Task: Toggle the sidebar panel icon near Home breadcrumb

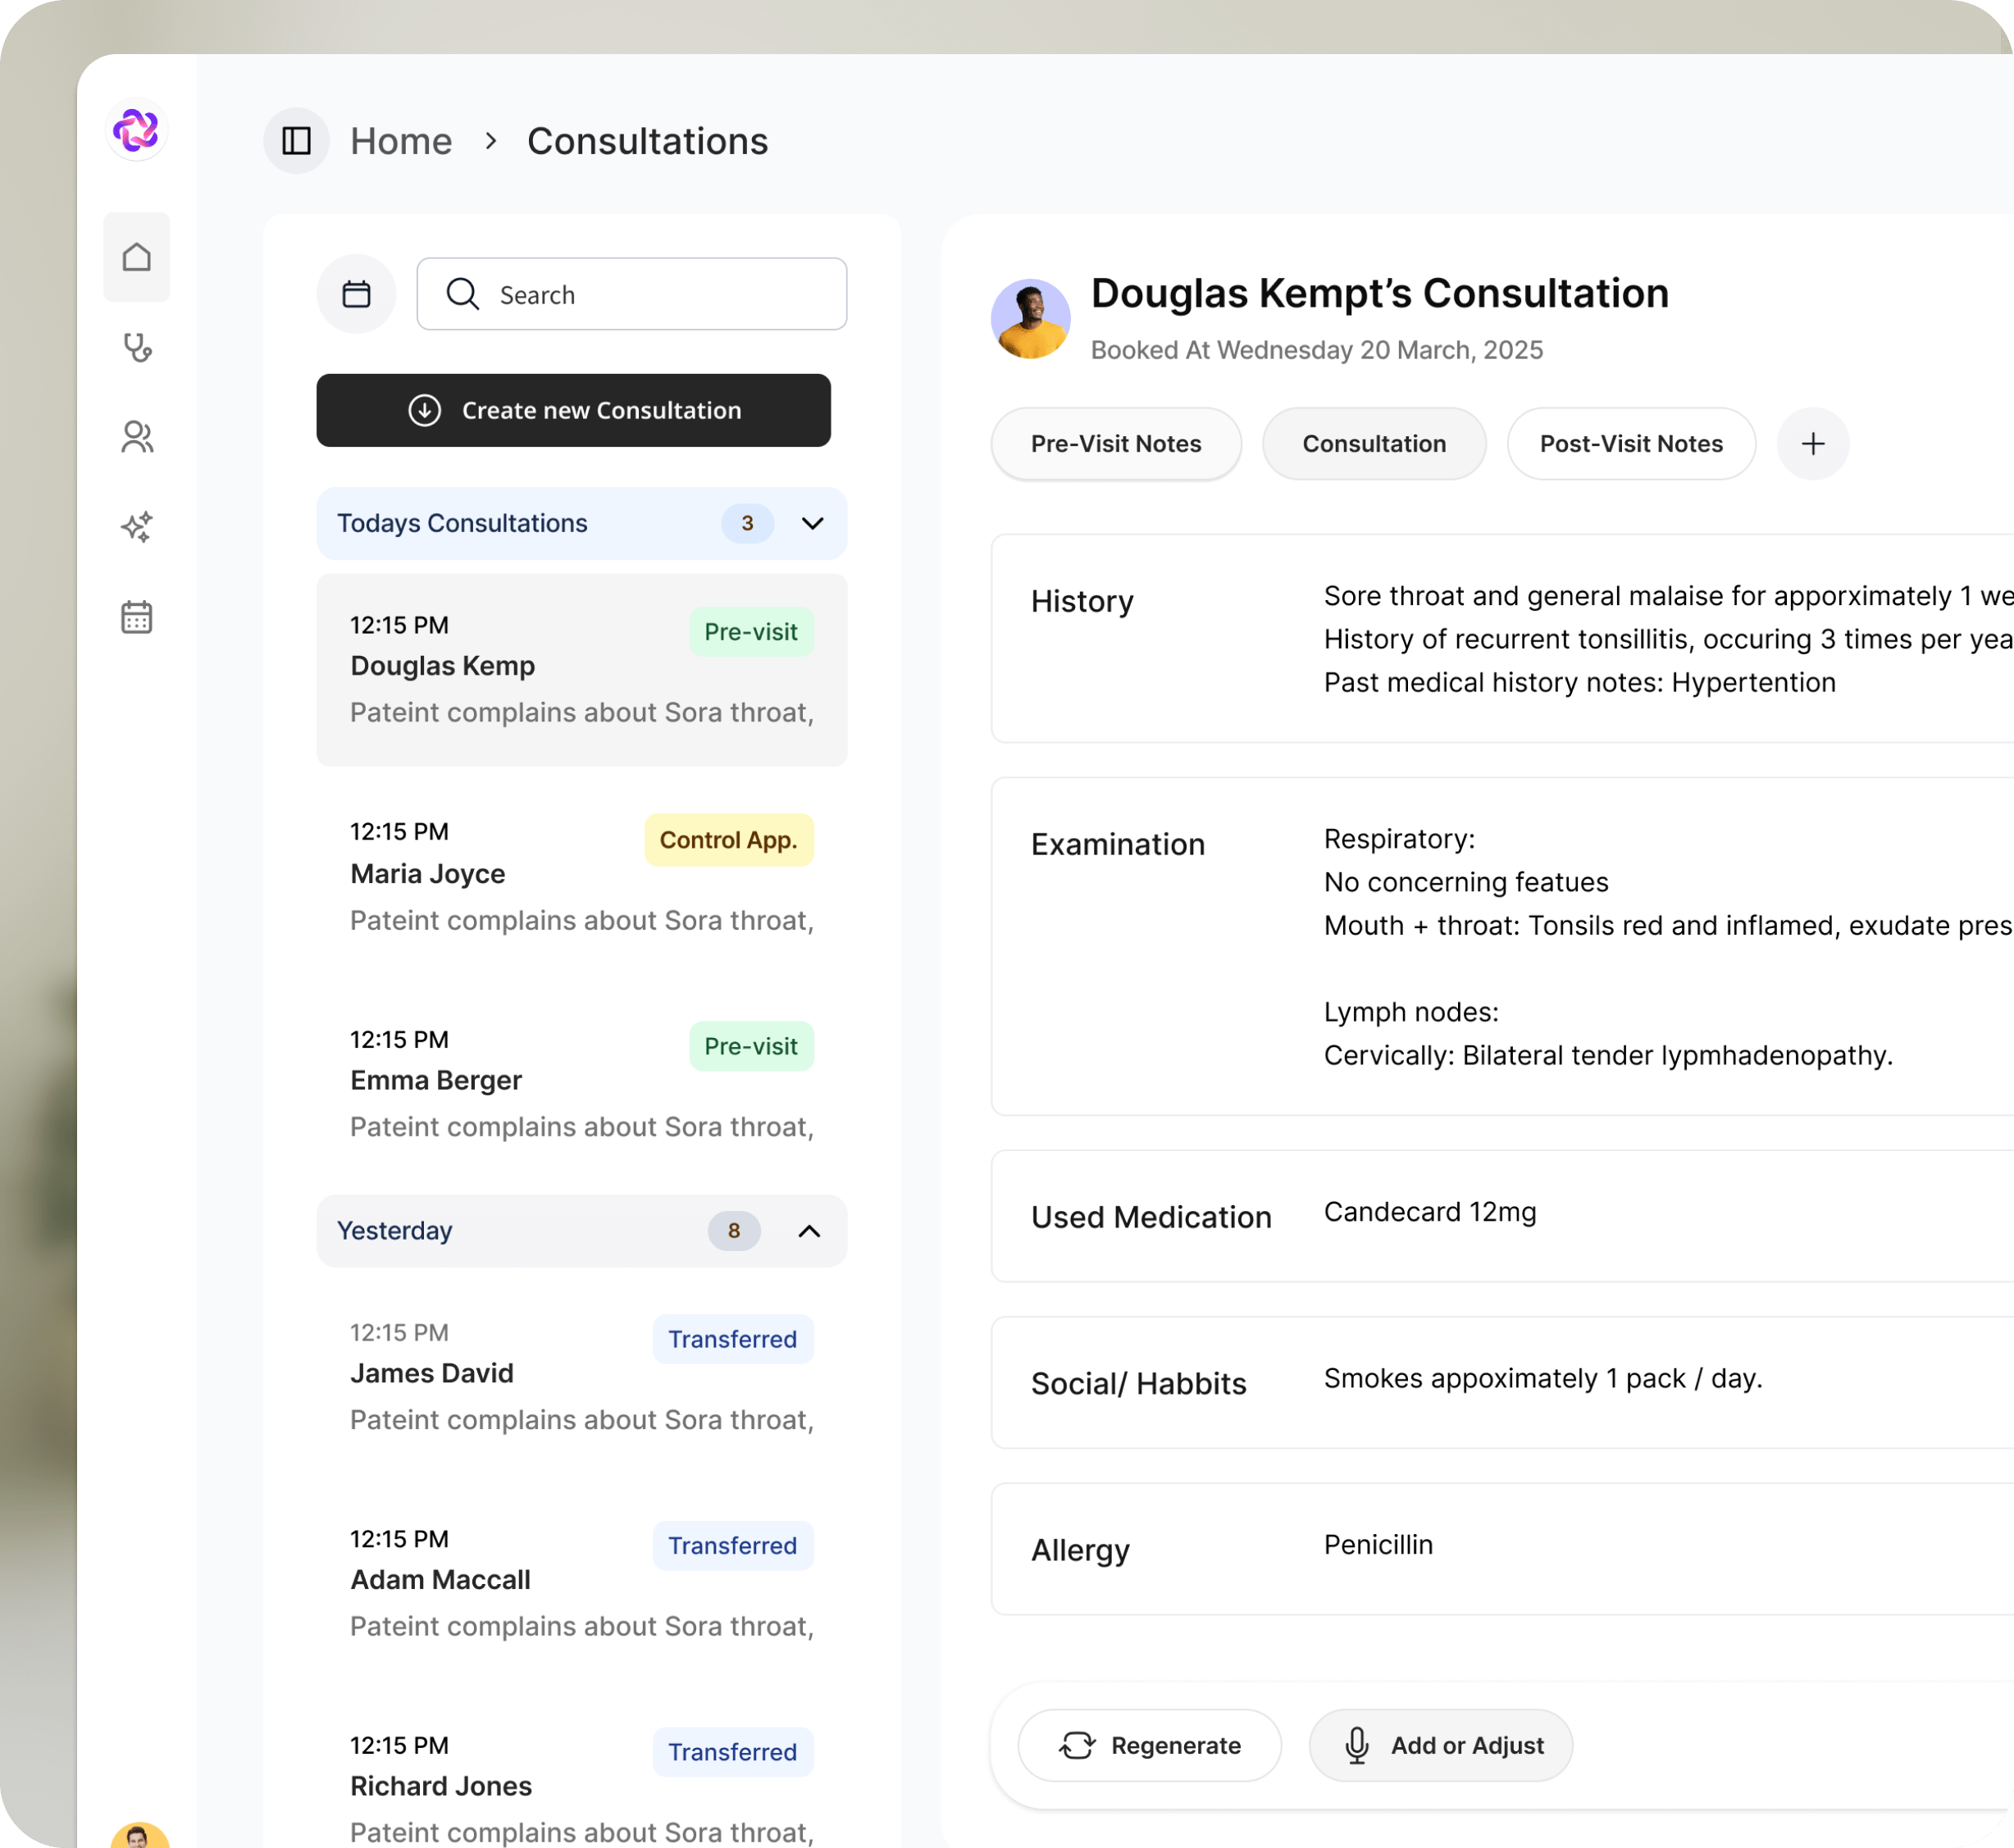Action: tap(296, 141)
